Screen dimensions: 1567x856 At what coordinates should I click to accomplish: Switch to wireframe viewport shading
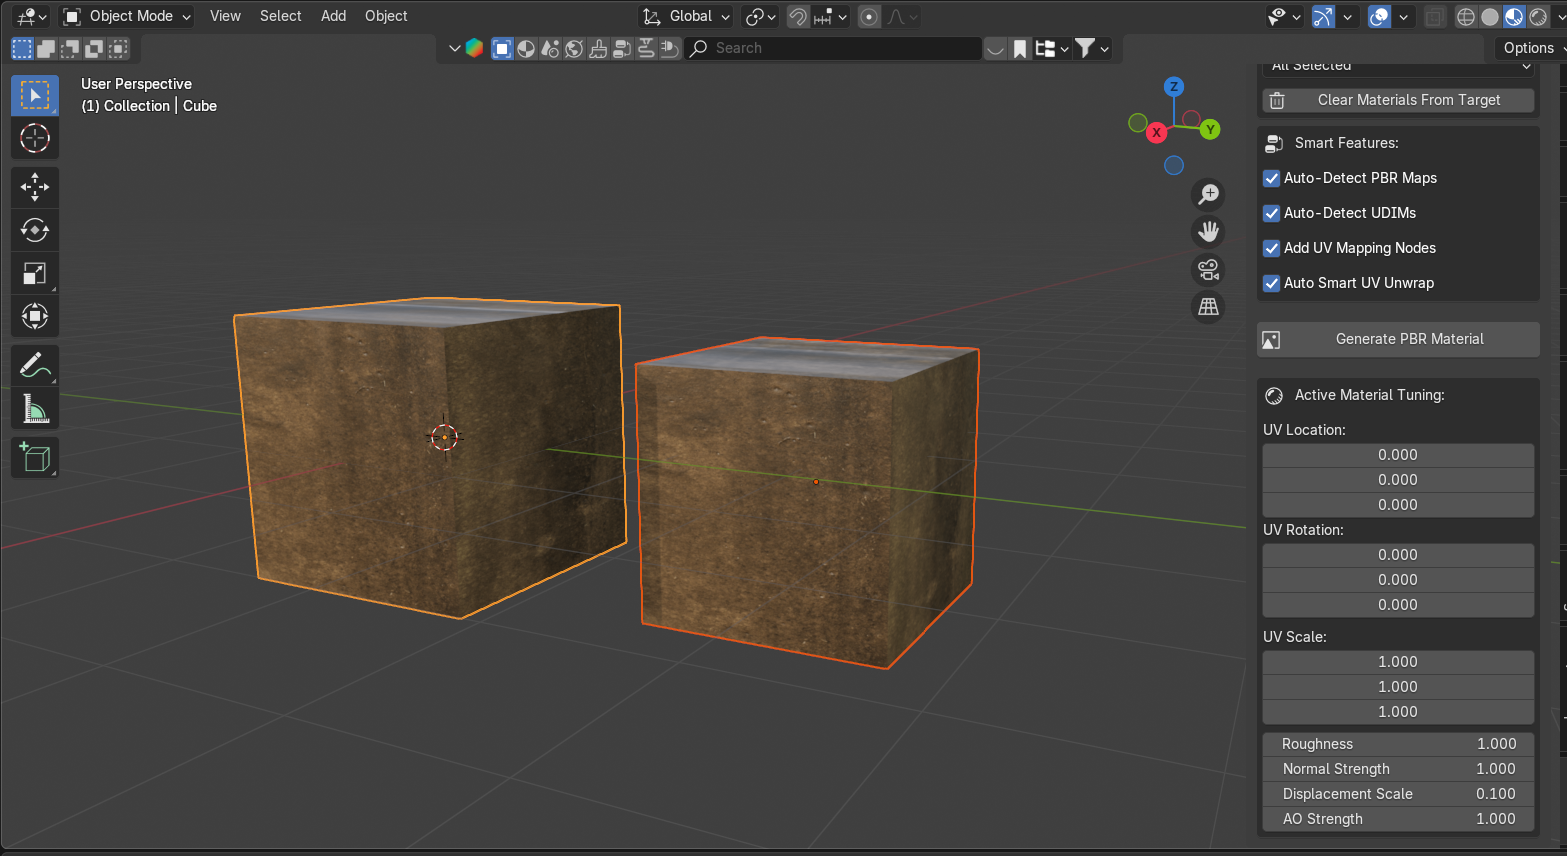tap(1466, 17)
